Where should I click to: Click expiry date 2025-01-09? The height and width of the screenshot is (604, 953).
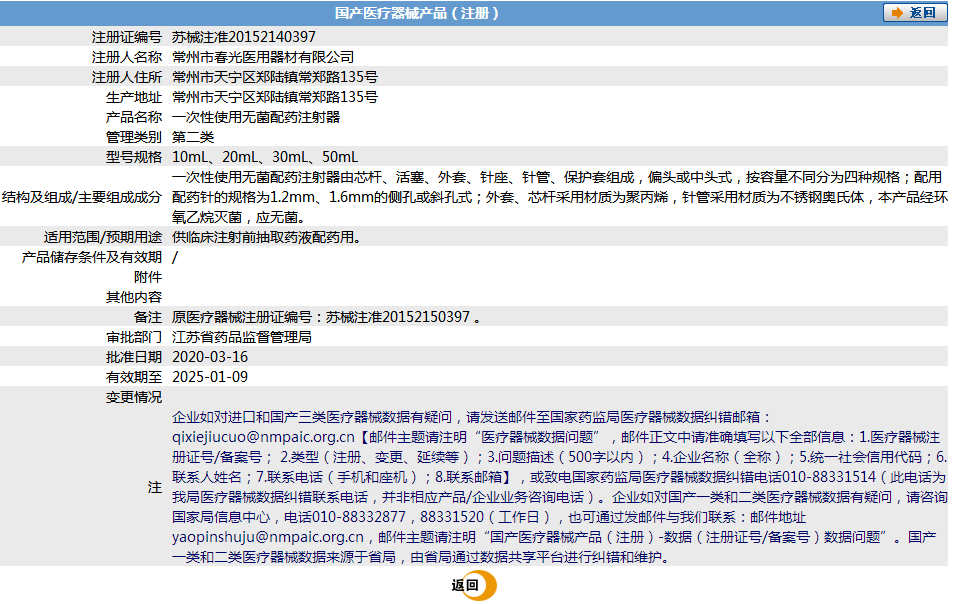[x=210, y=377]
